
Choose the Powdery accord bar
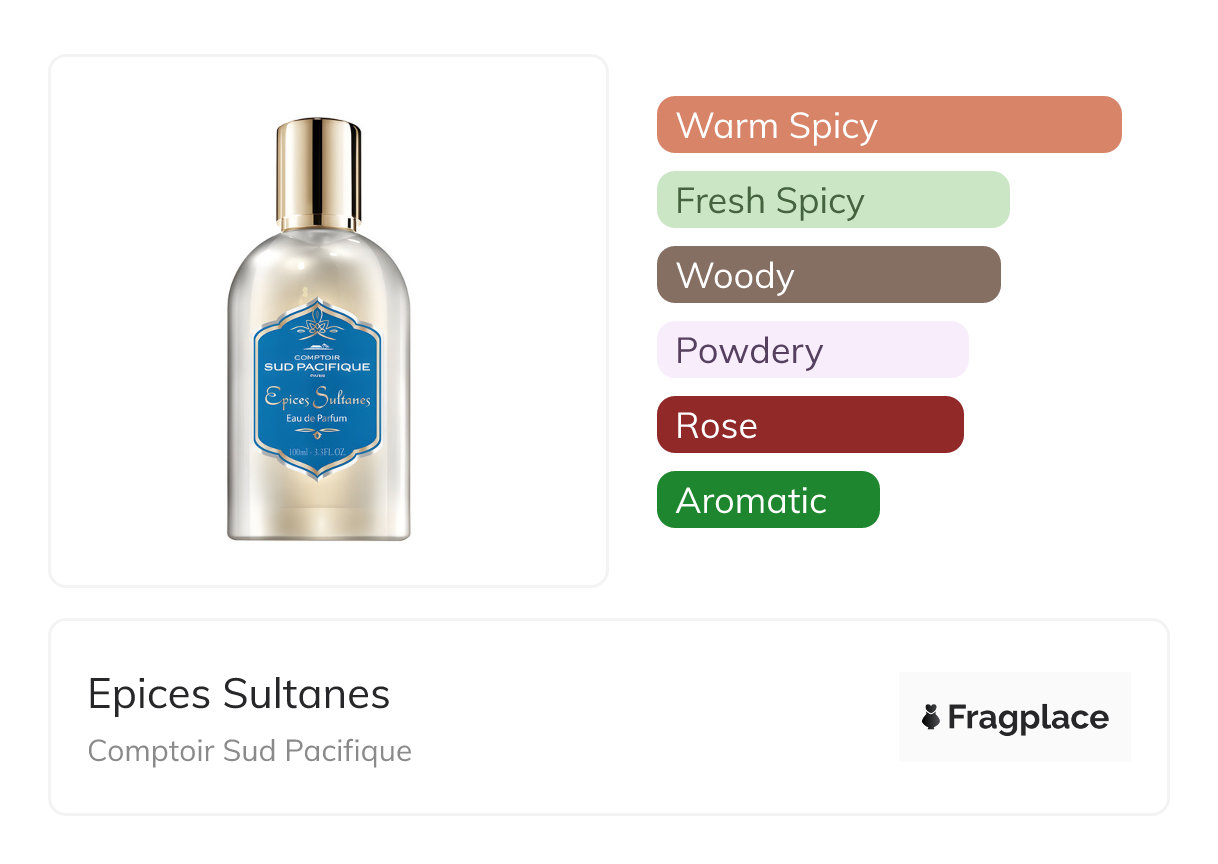pyautogui.click(x=813, y=350)
